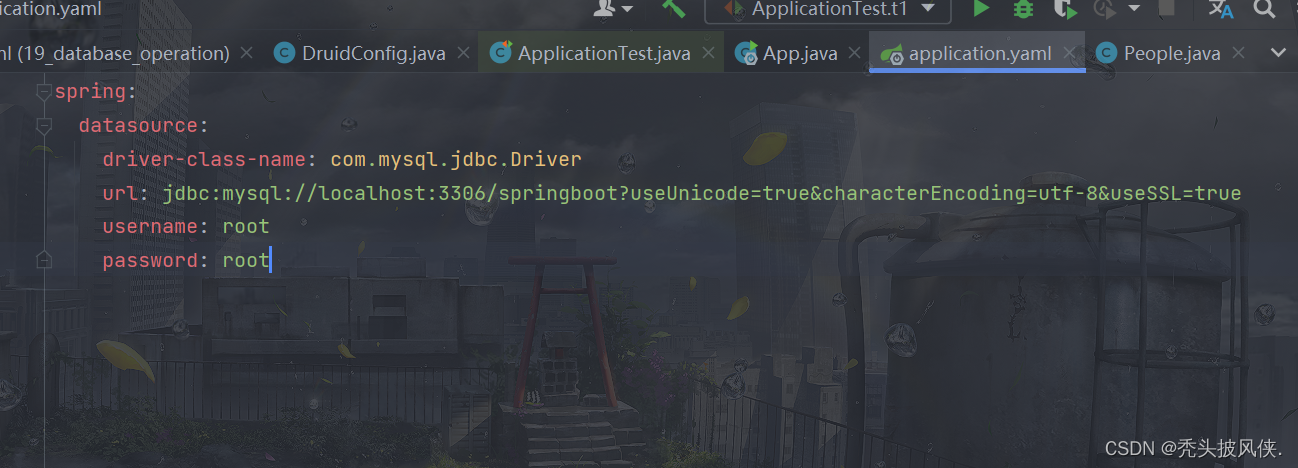The image size is (1298, 468).
Task: Click the Build project hammer icon
Action: point(672,8)
